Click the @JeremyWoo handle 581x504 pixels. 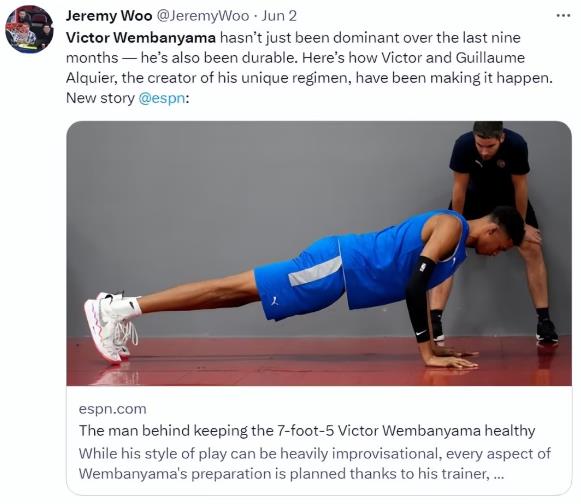pos(203,16)
